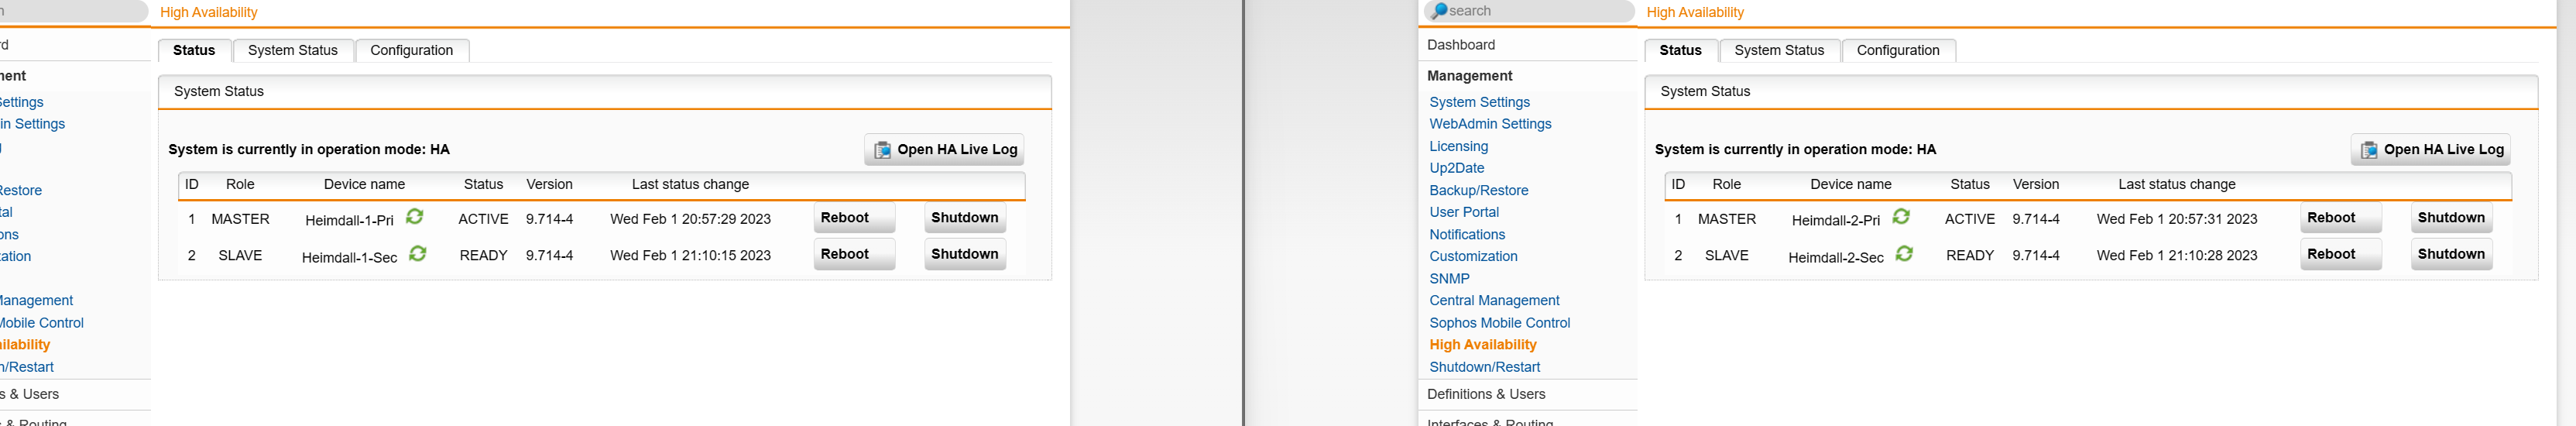Click the refresh icon next to Heimdall-2-Sec
Viewport: 2576px width, 426px height.
pyautogui.click(x=1904, y=254)
